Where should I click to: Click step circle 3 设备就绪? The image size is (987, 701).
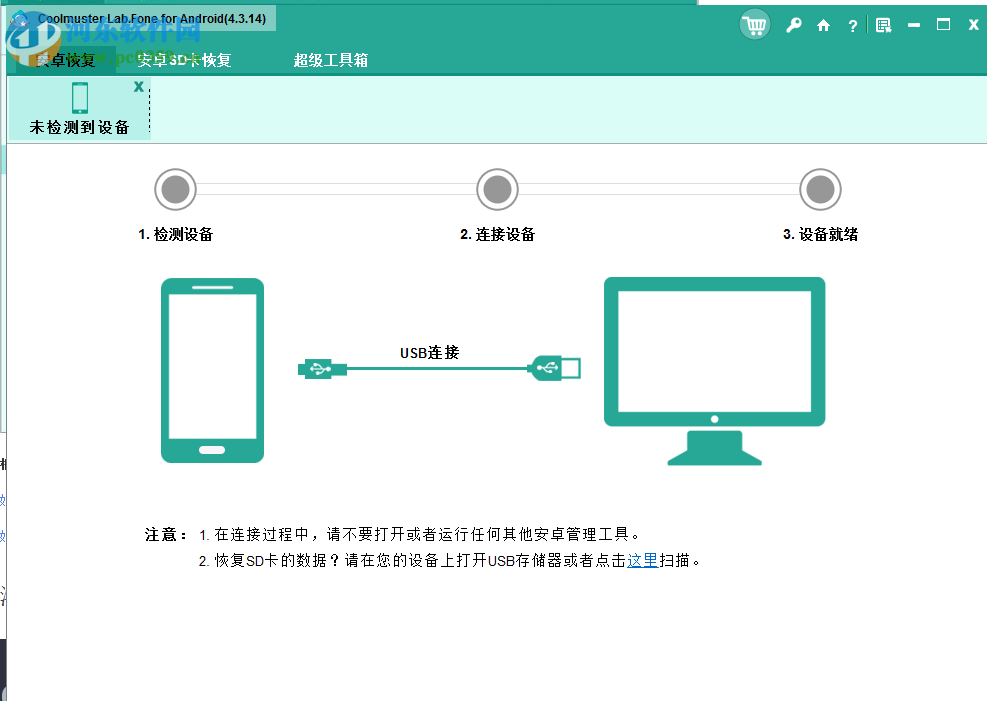820,190
